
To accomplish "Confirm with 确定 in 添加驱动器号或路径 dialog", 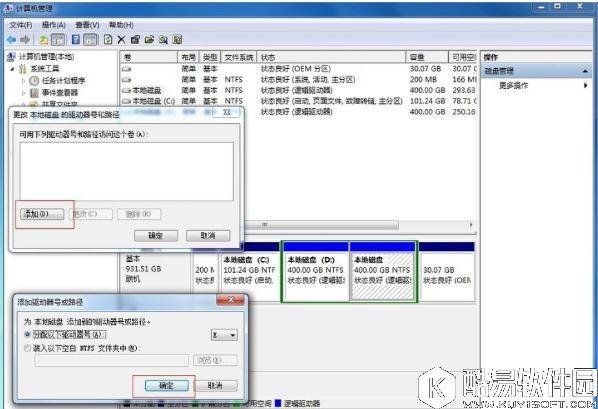I will pyautogui.click(x=166, y=386).
